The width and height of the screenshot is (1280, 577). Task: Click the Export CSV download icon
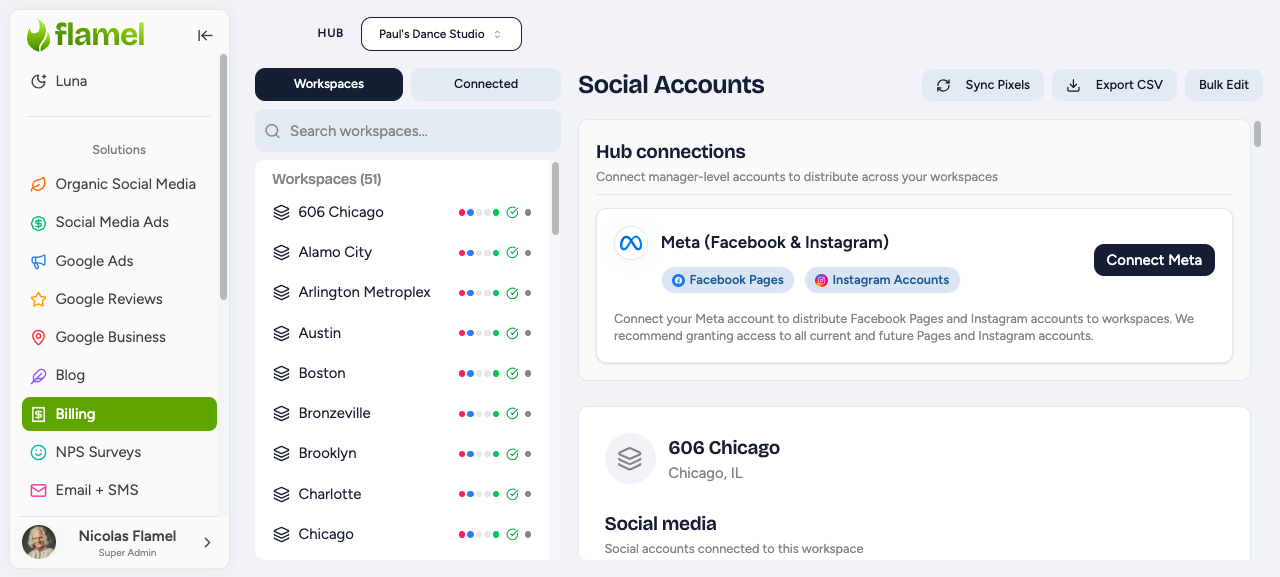pos(1073,85)
